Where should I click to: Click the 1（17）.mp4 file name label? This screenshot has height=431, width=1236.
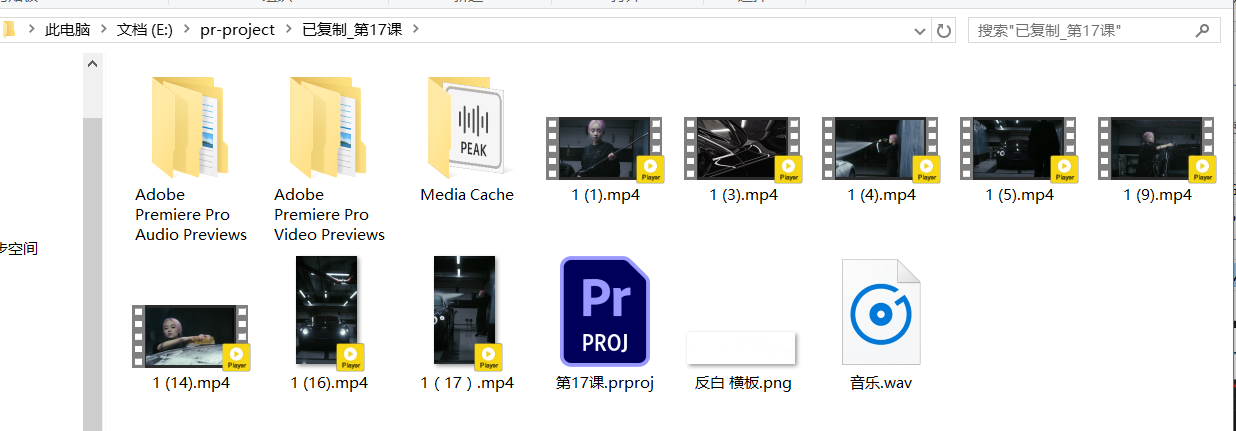[467, 383]
